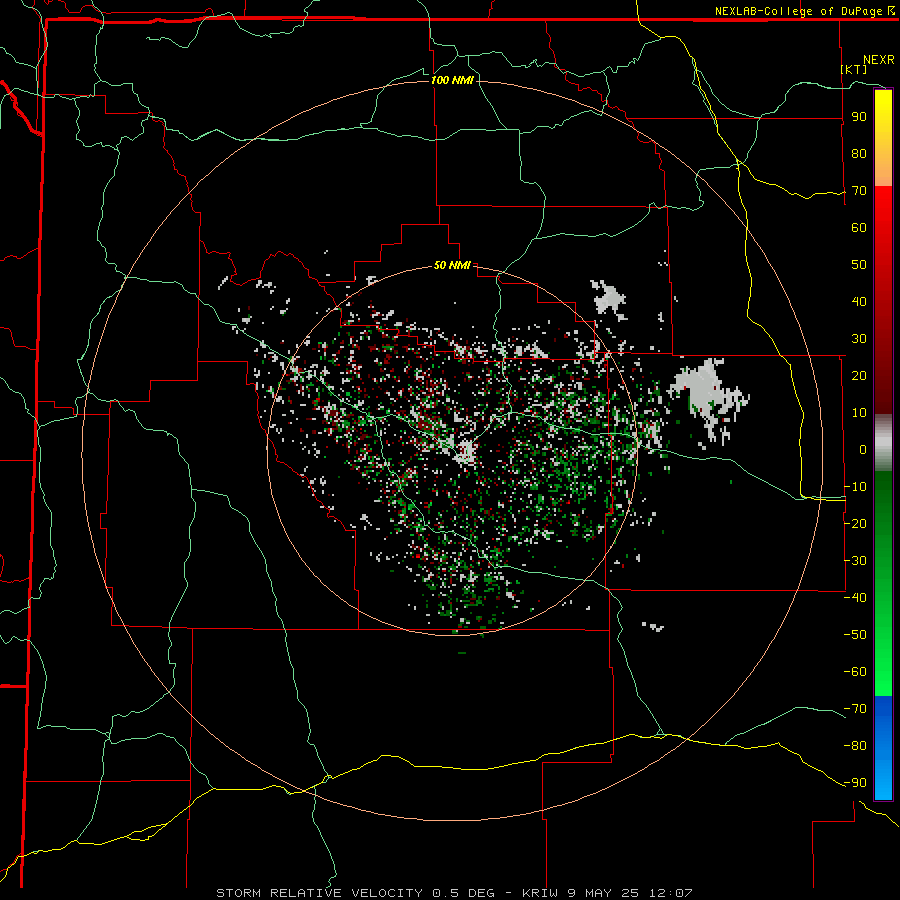This screenshot has height=900, width=900.
Task: Click the 0 value on the velocity scale
Action: click(863, 449)
